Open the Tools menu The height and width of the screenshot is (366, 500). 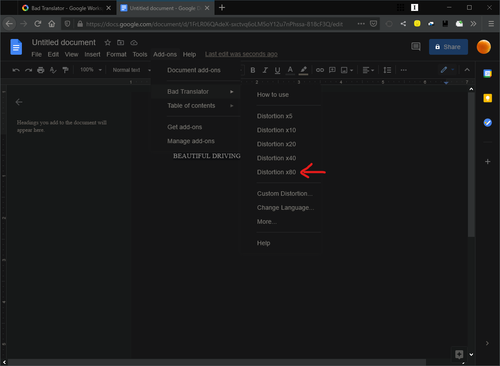coord(140,54)
